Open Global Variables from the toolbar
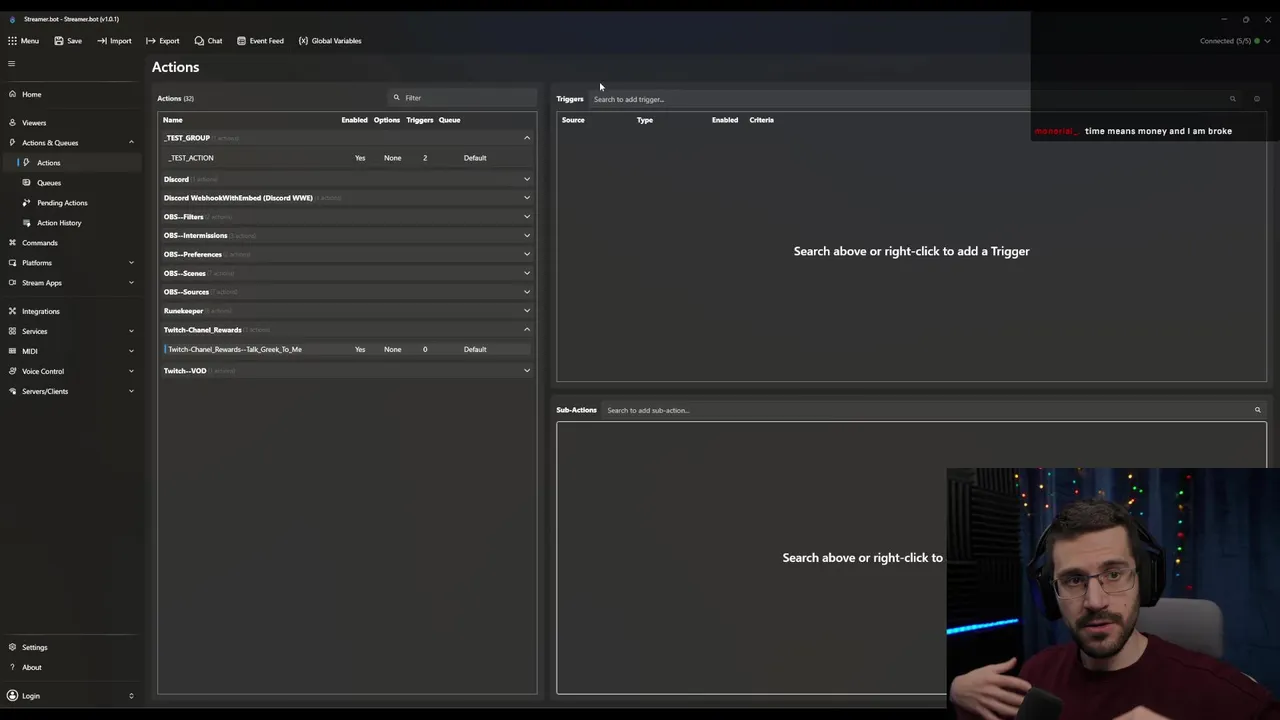Screen dimensions: 1280x720 coord(330,41)
